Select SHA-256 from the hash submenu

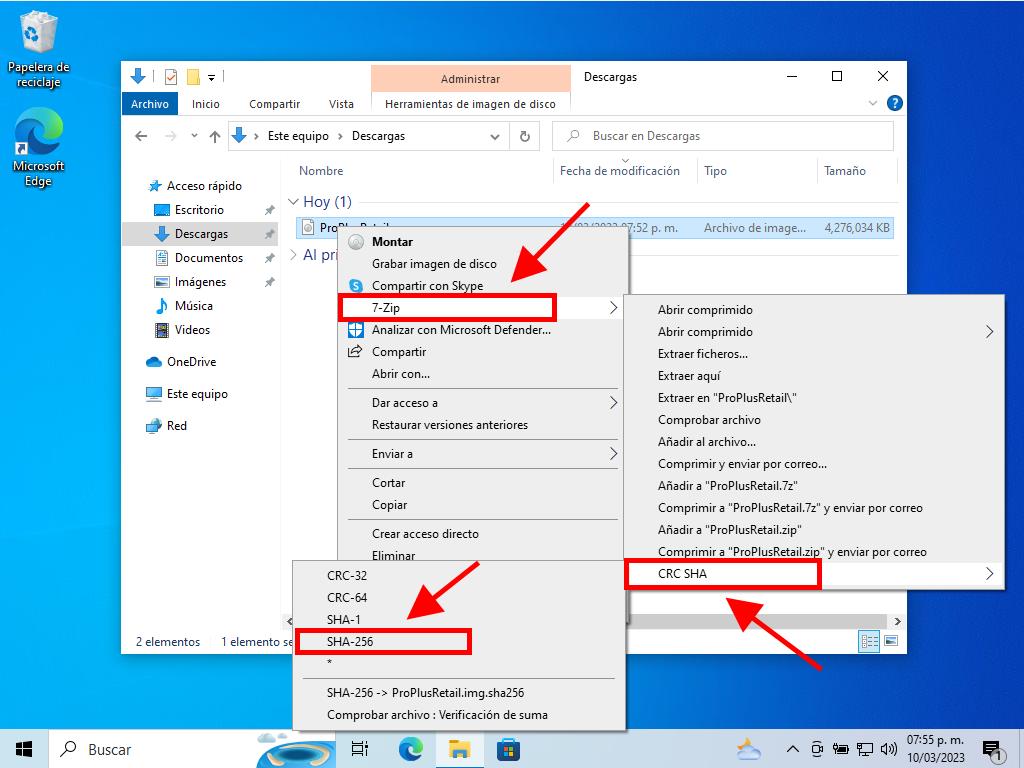click(350, 641)
